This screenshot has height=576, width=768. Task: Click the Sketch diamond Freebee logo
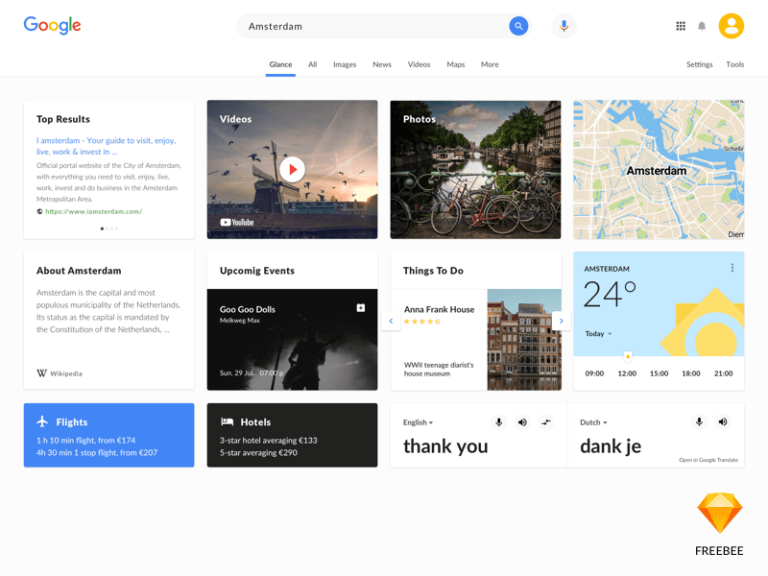coord(720,513)
